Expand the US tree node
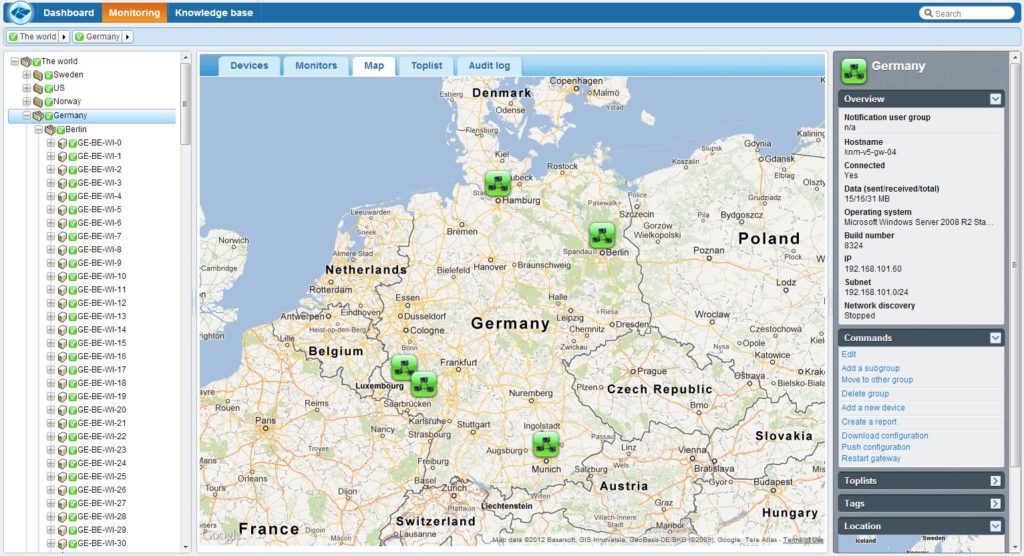Image resolution: width=1024 pixels, height=556 pixels. [x=27, y=88]
